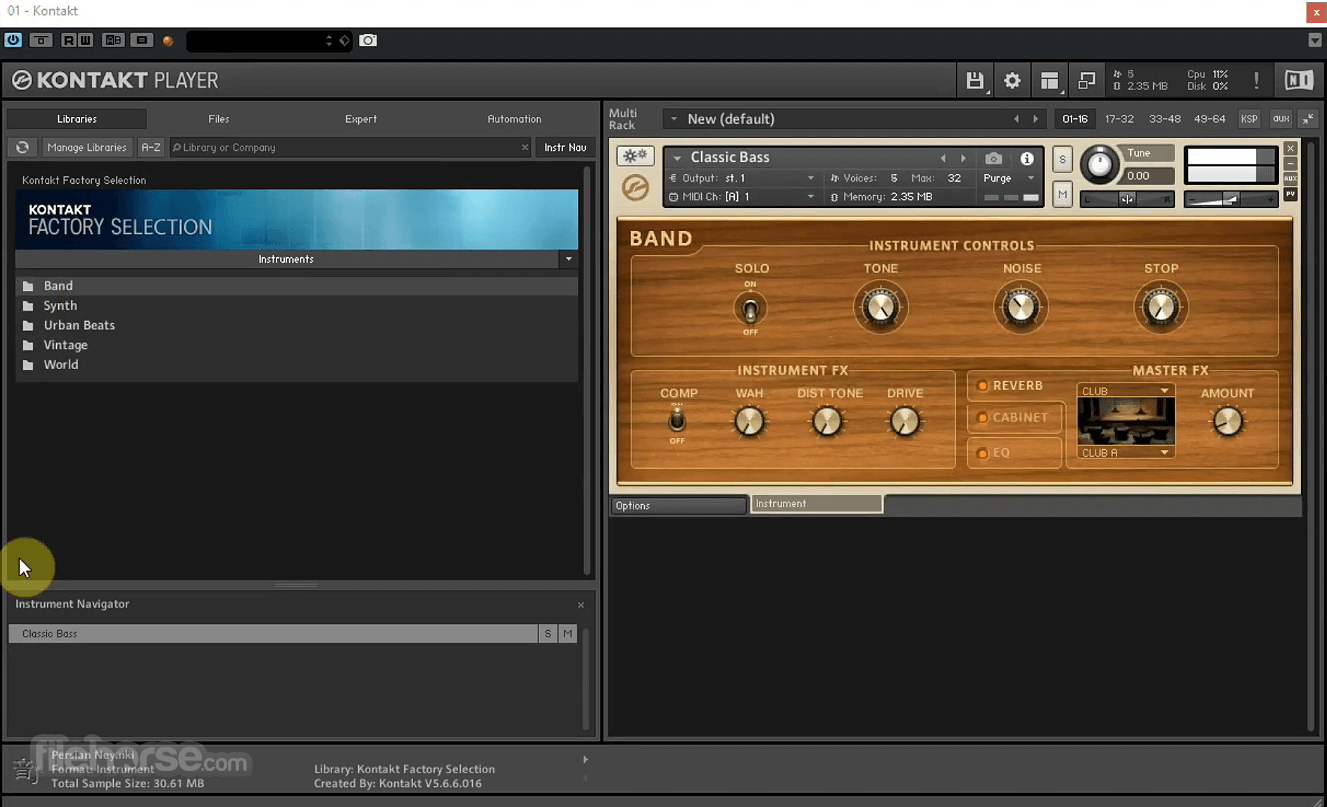Show Classic Bass info icon
Image resolution: width=1327 pixels, height=807 pixels.
[1027, 158]
